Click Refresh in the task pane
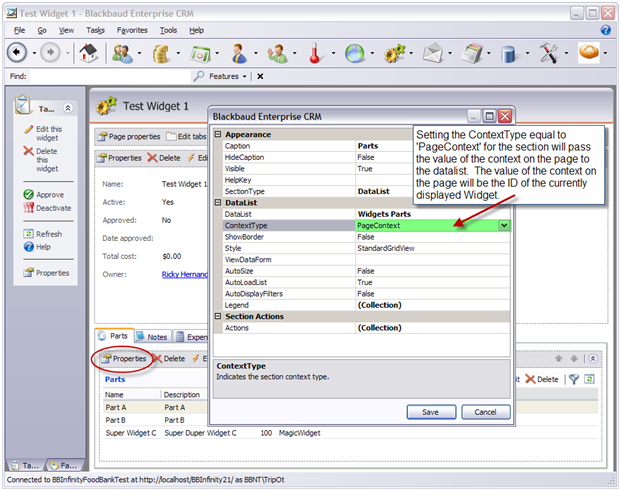This screenshot has height=491, width=621. click(43, 234)
